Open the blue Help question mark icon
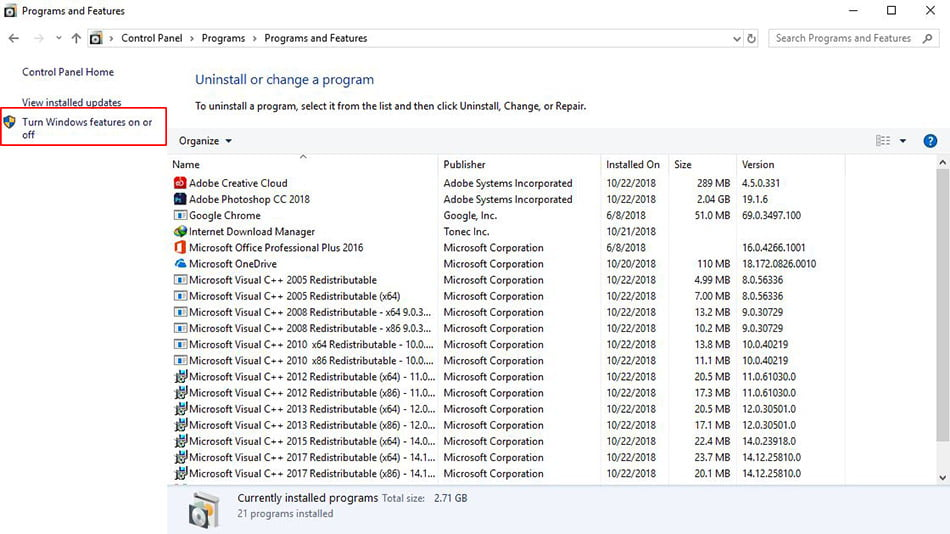 (930, 141)
